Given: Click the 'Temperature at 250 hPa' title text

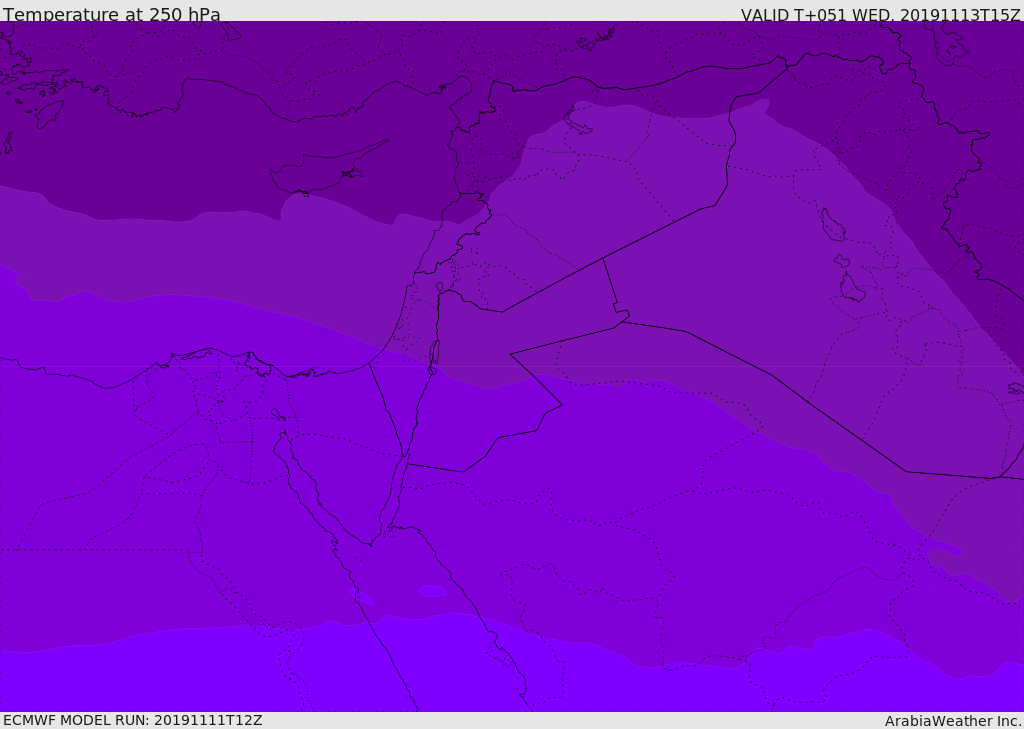Looking at the screenshot, I should click(112, 14).
